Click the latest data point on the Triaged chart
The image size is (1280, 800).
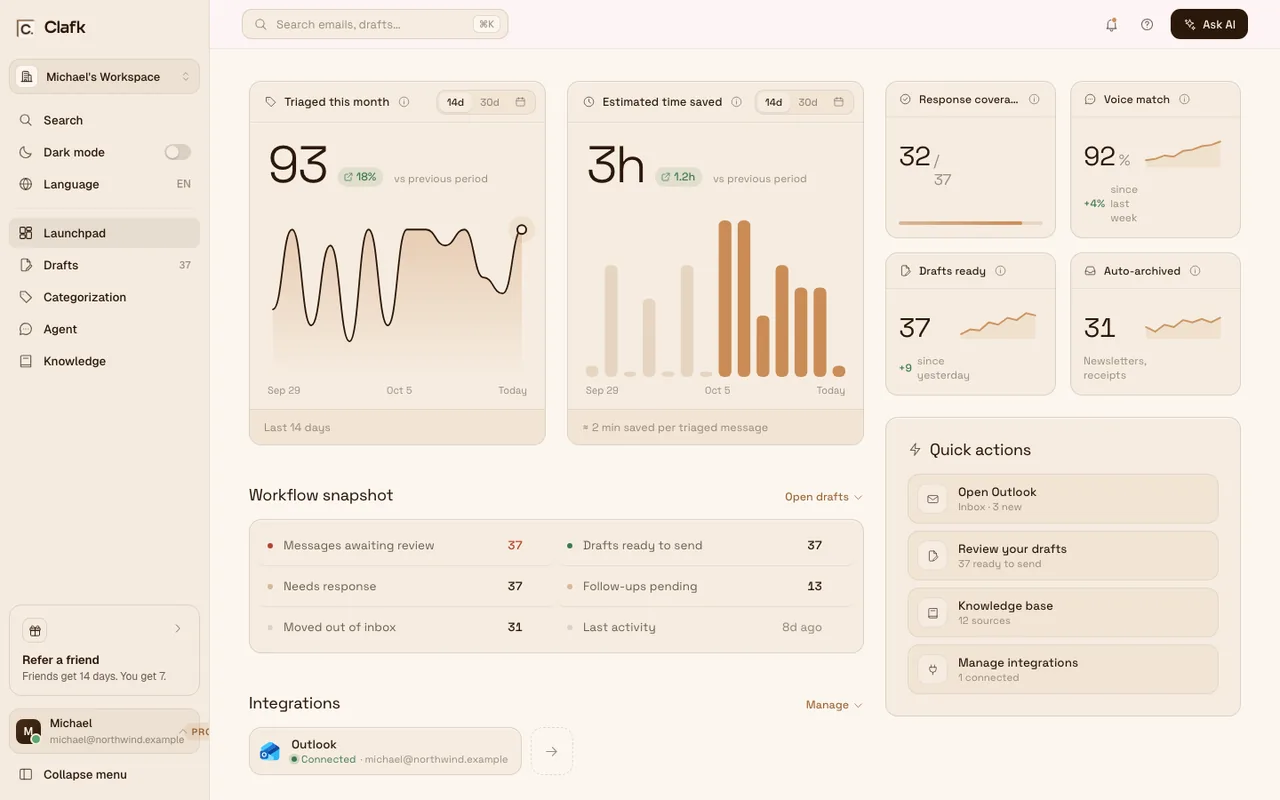click(521, 230)
